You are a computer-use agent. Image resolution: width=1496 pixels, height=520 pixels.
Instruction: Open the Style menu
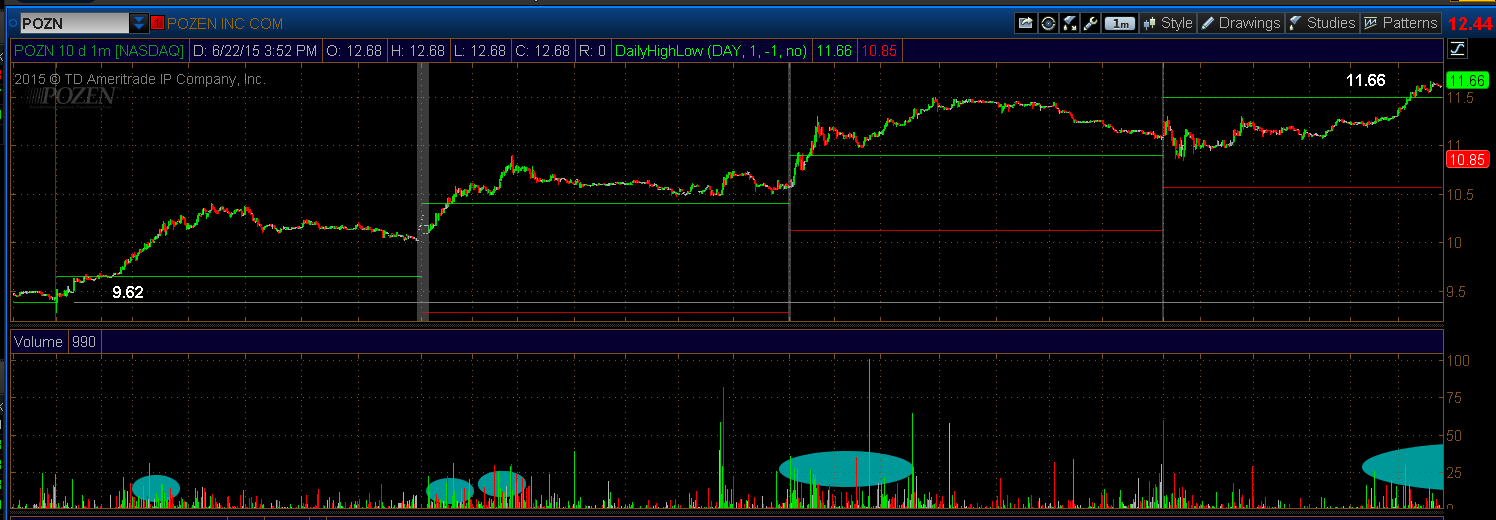click(1167, 23)
